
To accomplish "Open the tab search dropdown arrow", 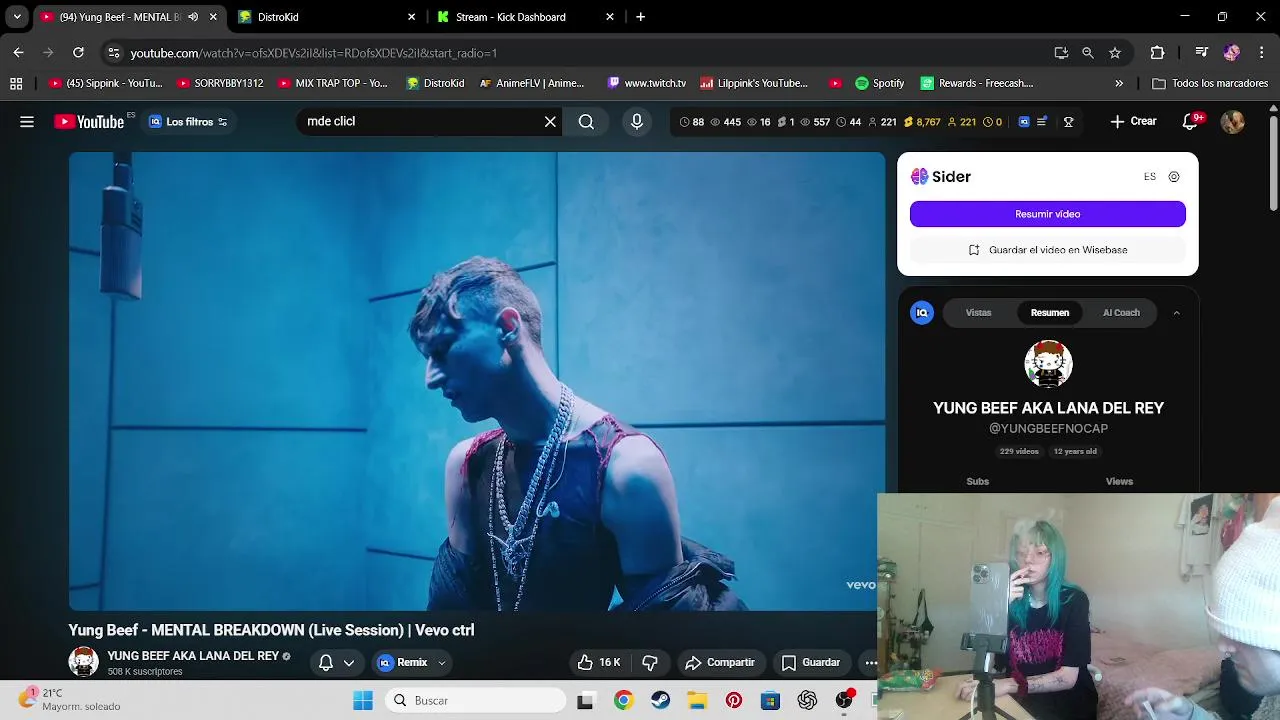I will tap(17, 17).
